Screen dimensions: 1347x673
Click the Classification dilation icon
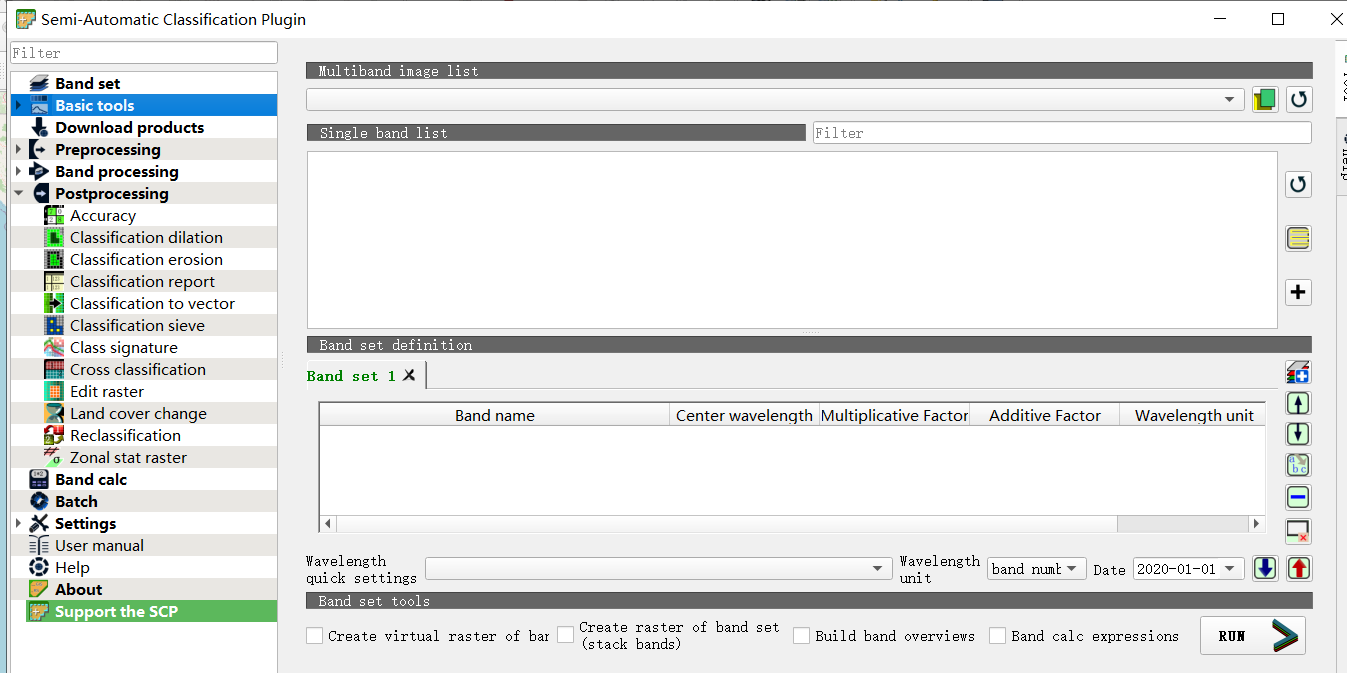click(54, 237)
